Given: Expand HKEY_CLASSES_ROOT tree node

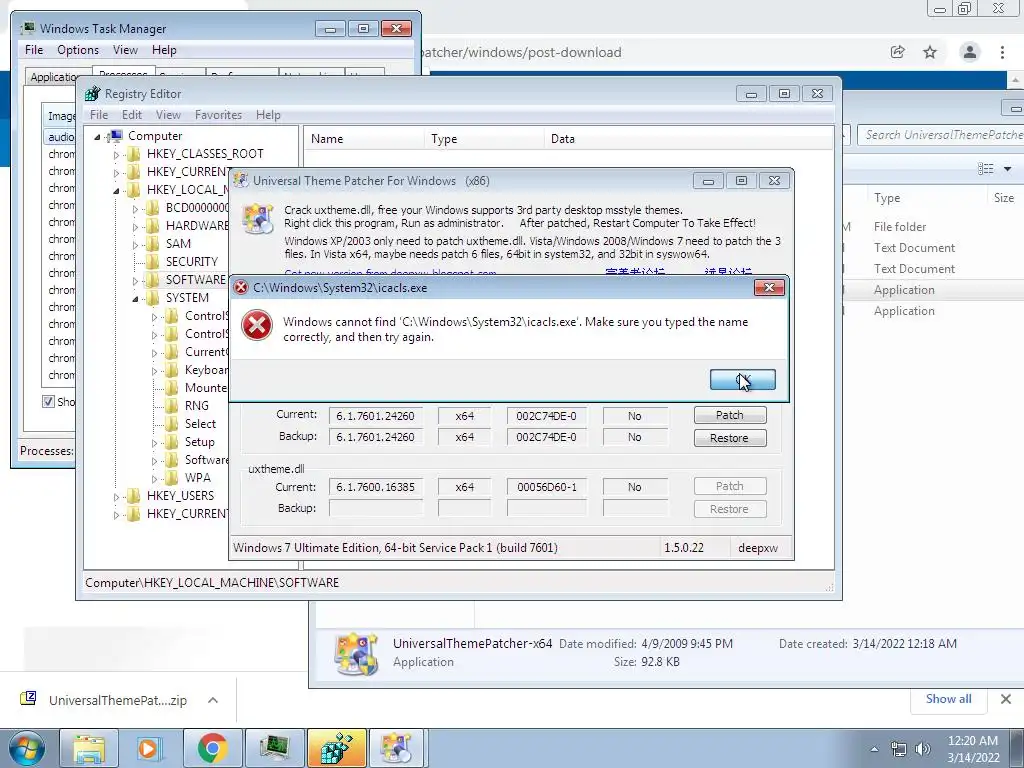Looking at the screenshot, I should [116, 155].
